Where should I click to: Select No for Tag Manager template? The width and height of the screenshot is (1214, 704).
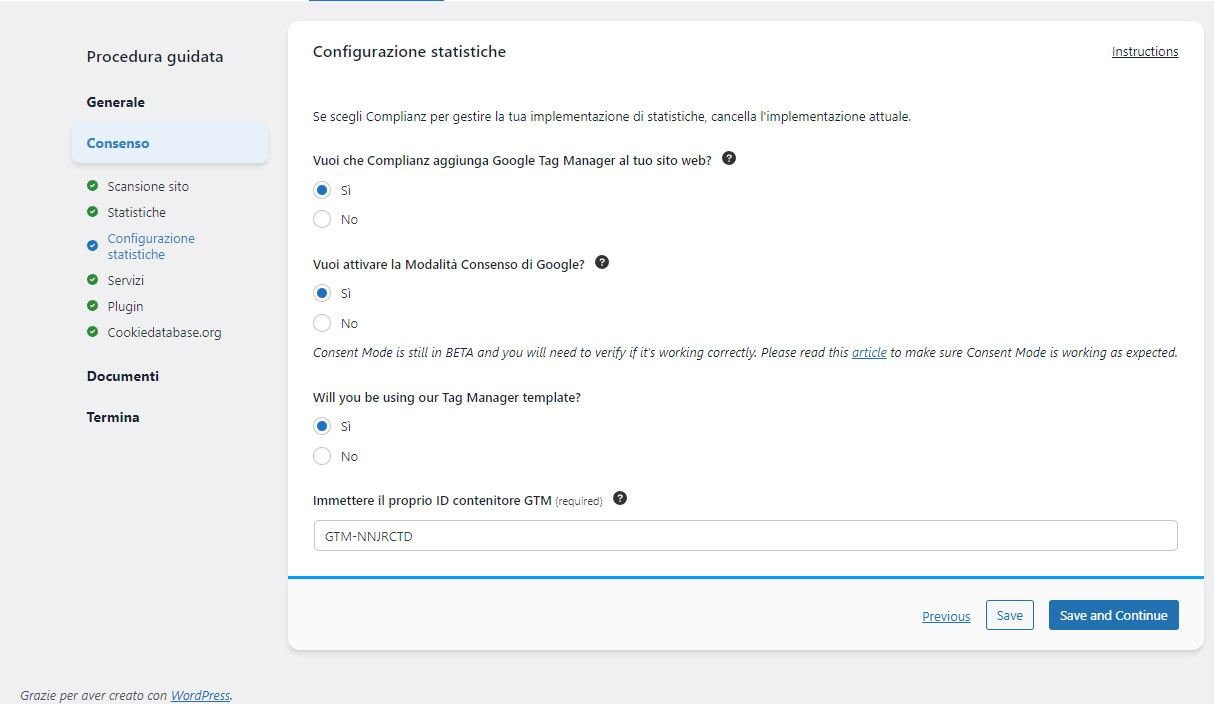322,456
